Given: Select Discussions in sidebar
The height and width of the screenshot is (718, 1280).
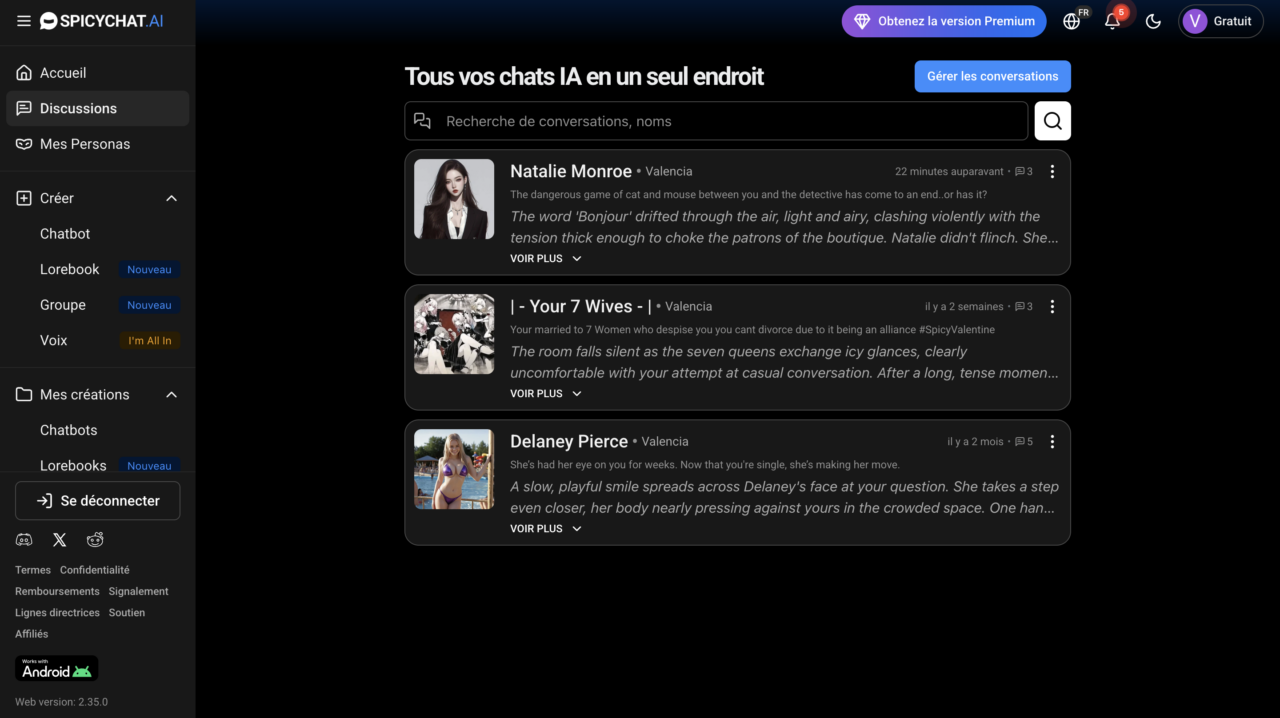Looking at the screenshot, I should pyautogui.click(x=97, y=108).
